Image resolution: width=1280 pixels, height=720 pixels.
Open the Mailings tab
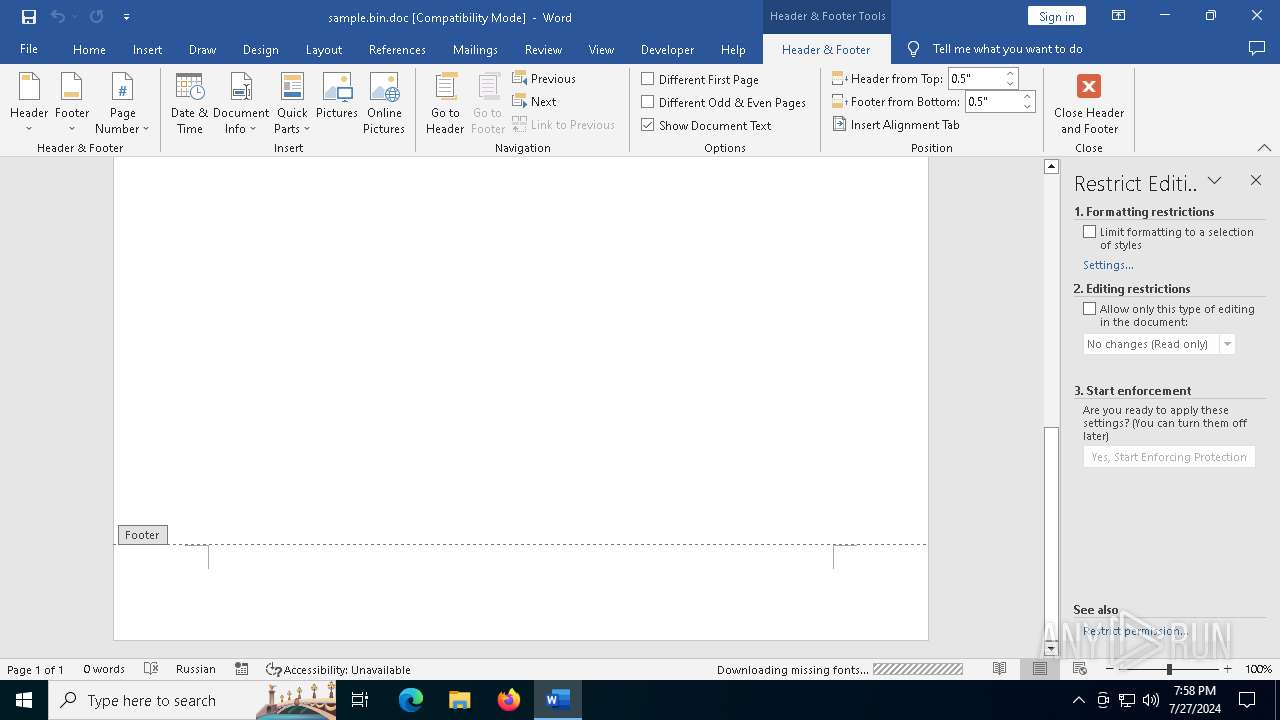point(475,49)
